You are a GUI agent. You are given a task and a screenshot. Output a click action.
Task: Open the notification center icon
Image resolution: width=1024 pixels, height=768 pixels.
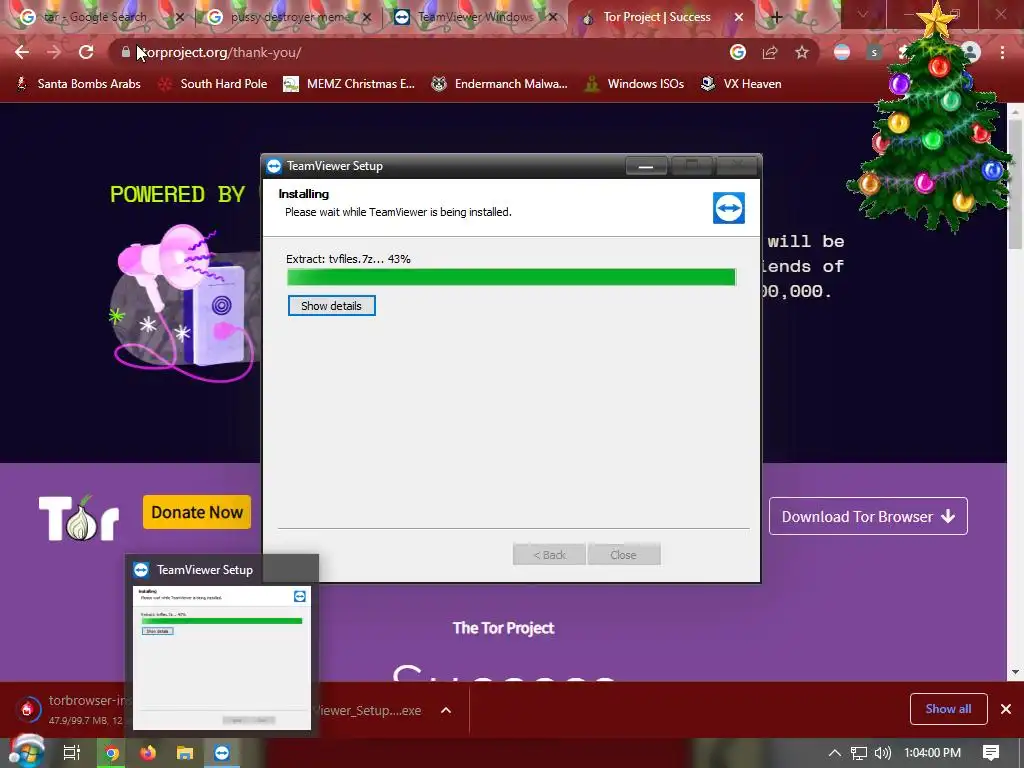point(991,753)
